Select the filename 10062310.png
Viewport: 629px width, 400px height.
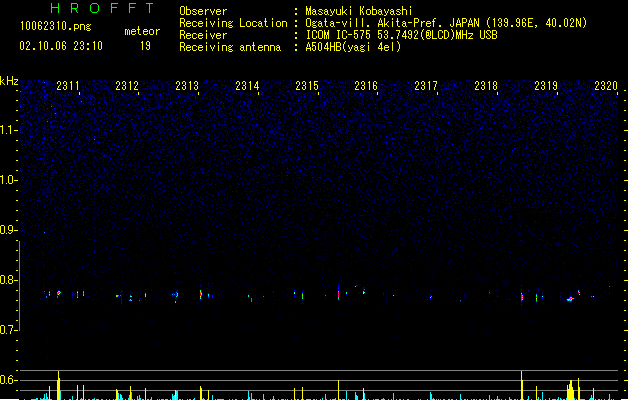(55, 26)
